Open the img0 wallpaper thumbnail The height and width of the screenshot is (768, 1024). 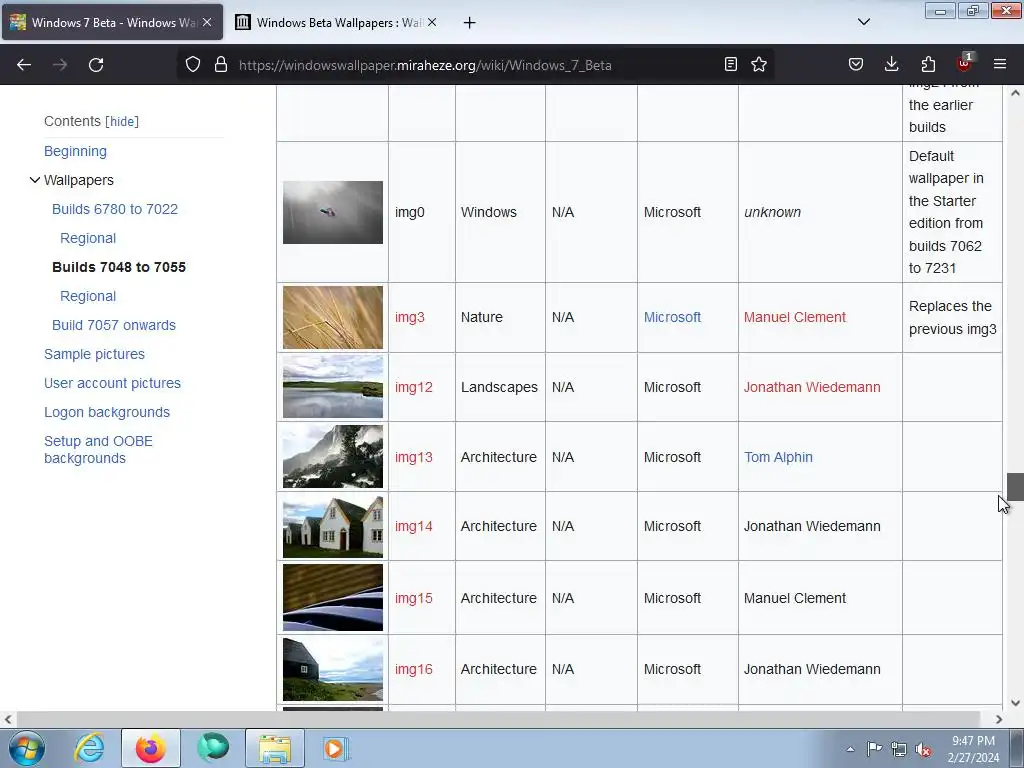tap(333, 212)
